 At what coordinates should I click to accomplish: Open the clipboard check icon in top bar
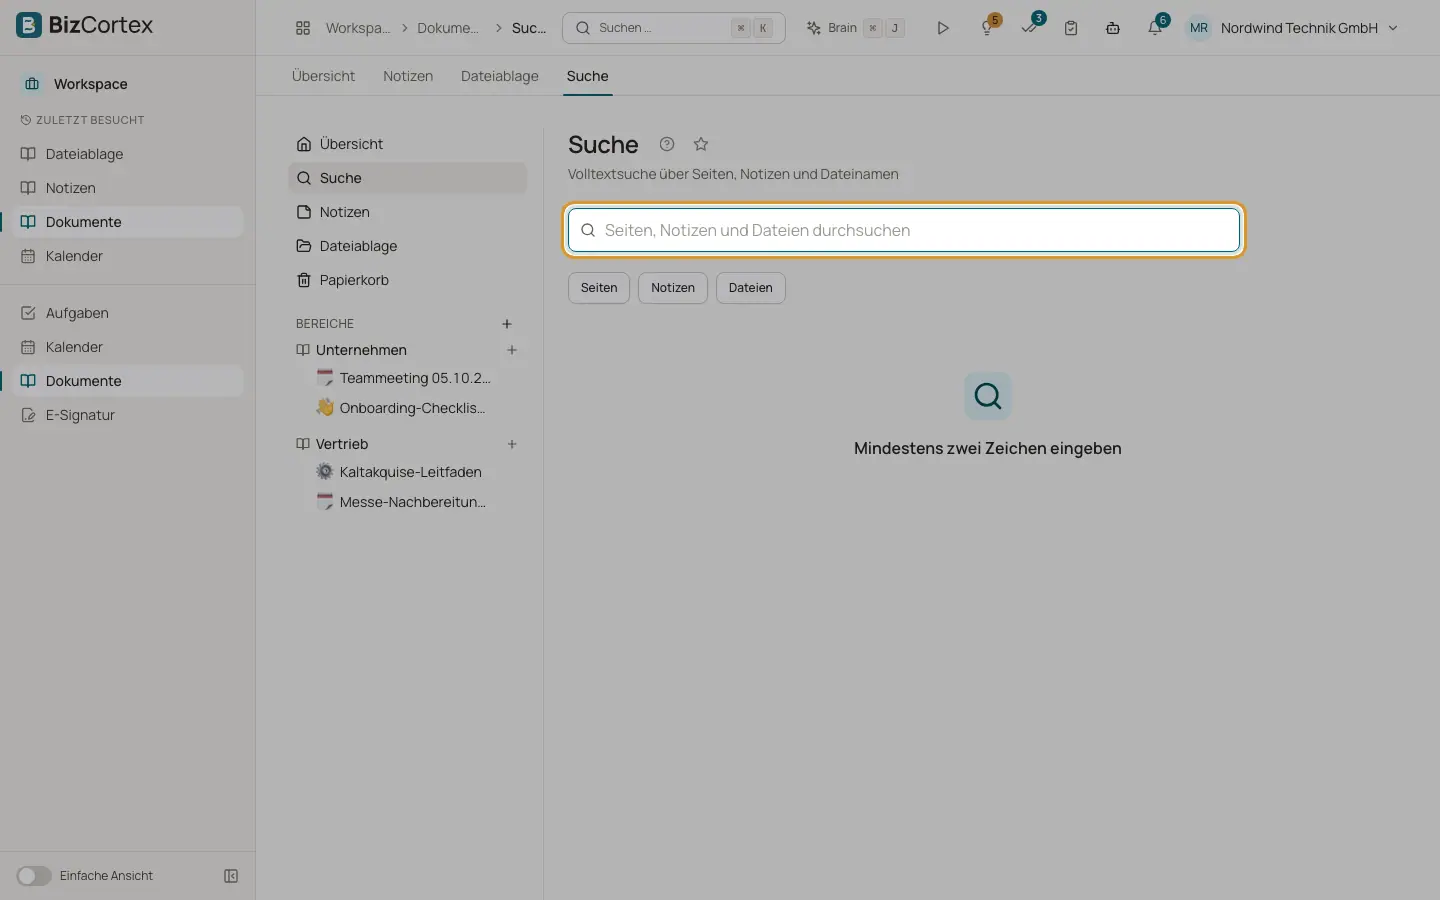tap(1071, 28)
